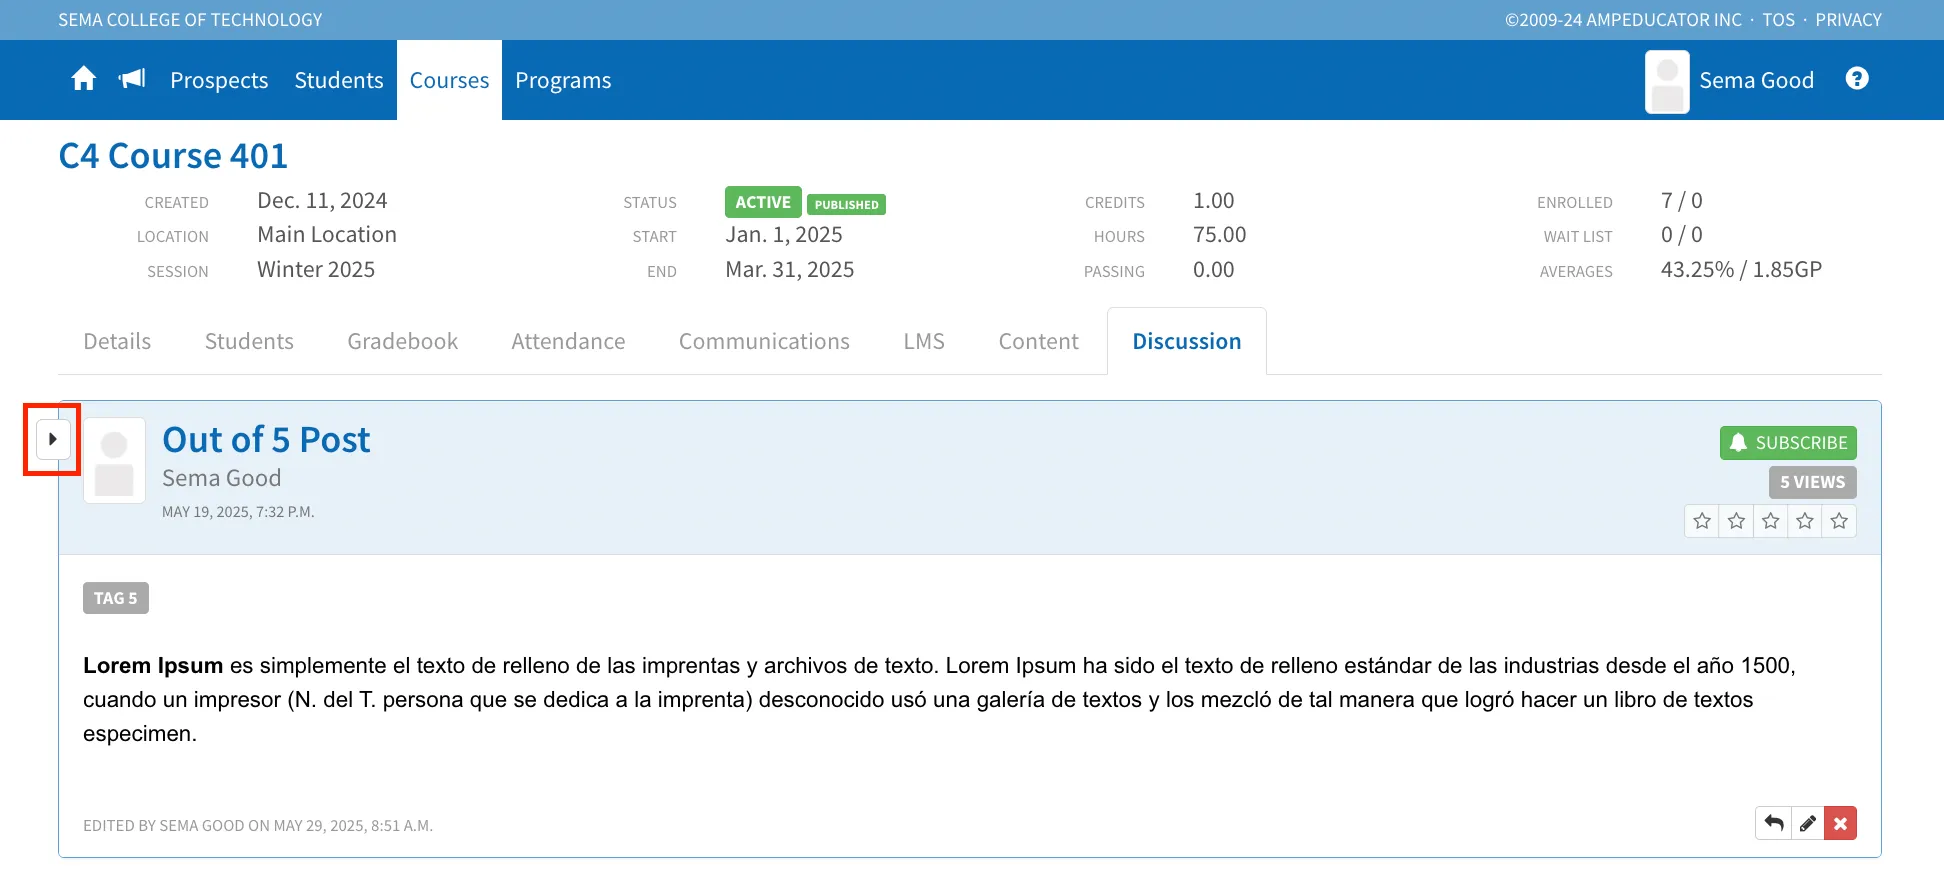Click the Main Location value

327,235
